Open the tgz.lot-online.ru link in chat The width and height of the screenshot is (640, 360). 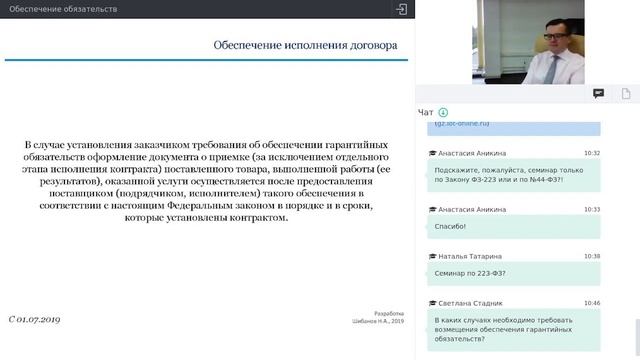pyautogui.click(x=462, y=123)
